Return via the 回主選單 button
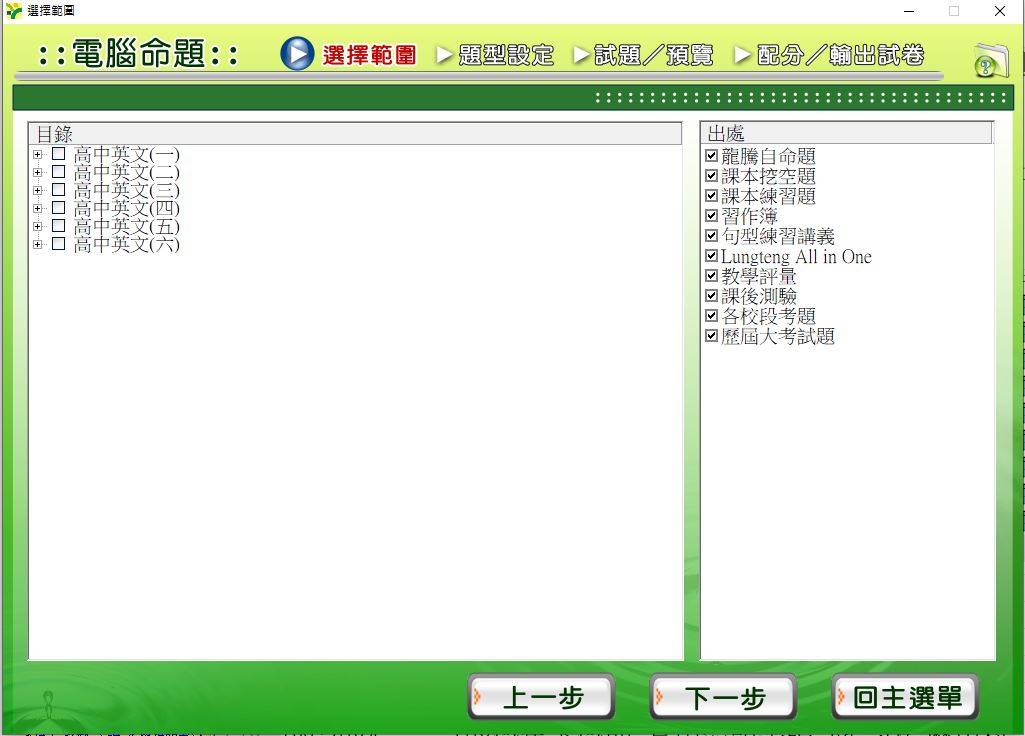The height and width of the screenshot is (736, 1025). tap(905, 697)
